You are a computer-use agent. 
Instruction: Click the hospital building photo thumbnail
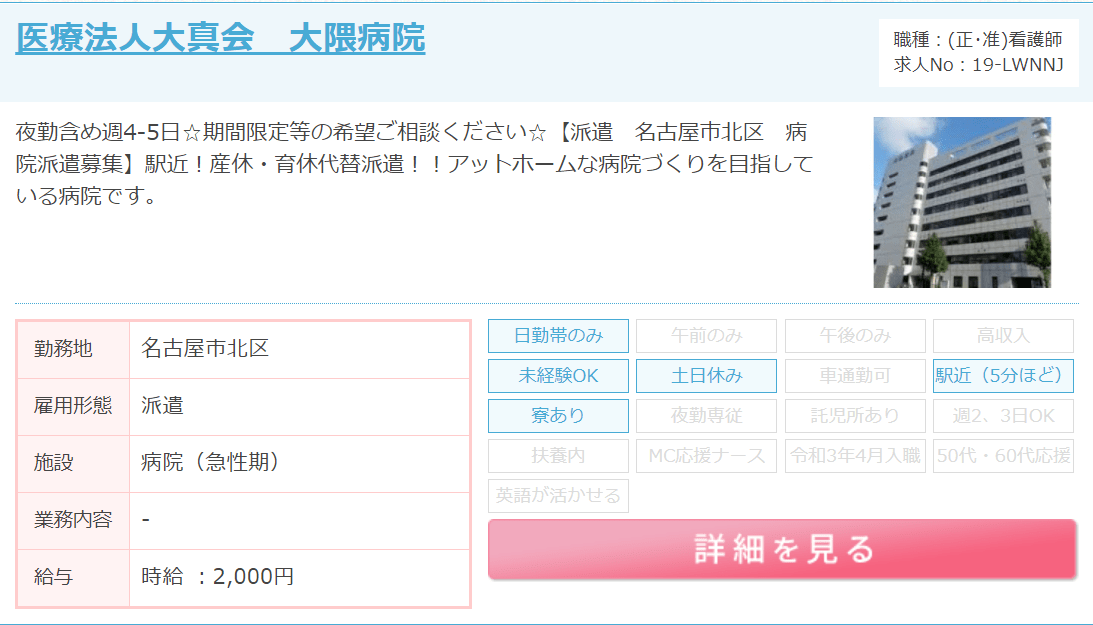(x=961, y=202)
